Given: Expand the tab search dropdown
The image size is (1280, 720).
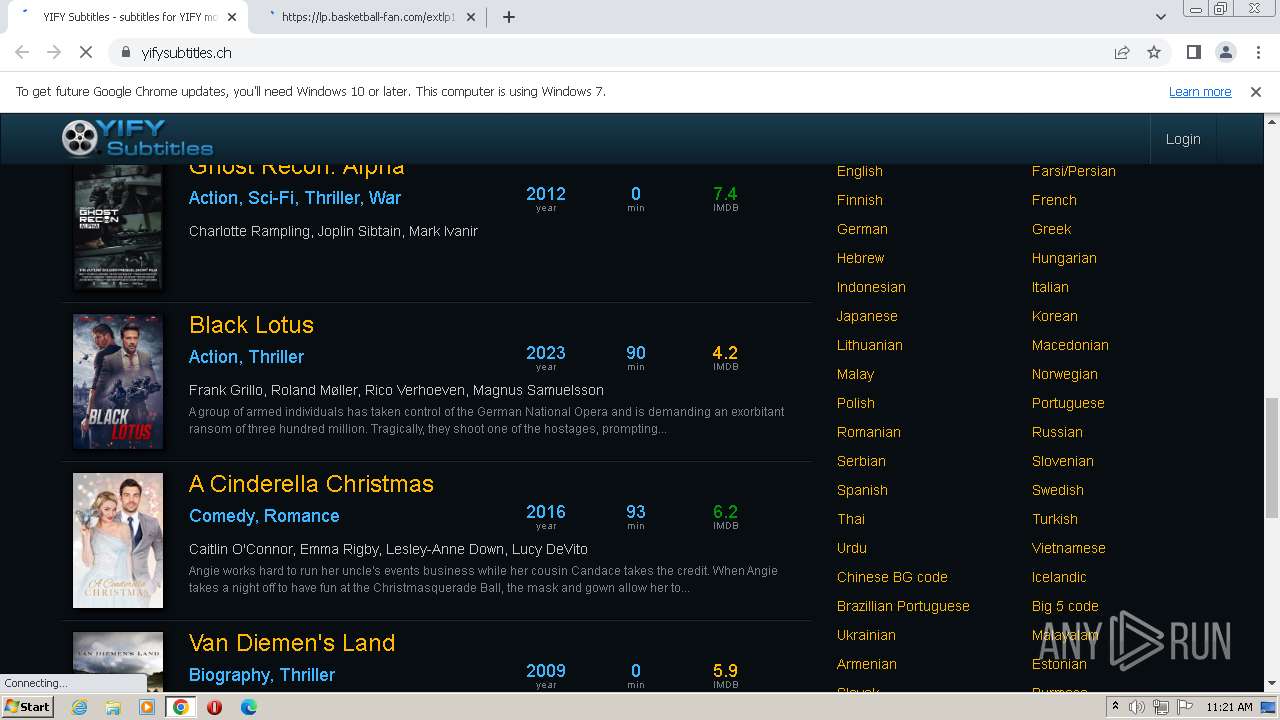Looking at the screenshot, I should tap(1160, 17).
